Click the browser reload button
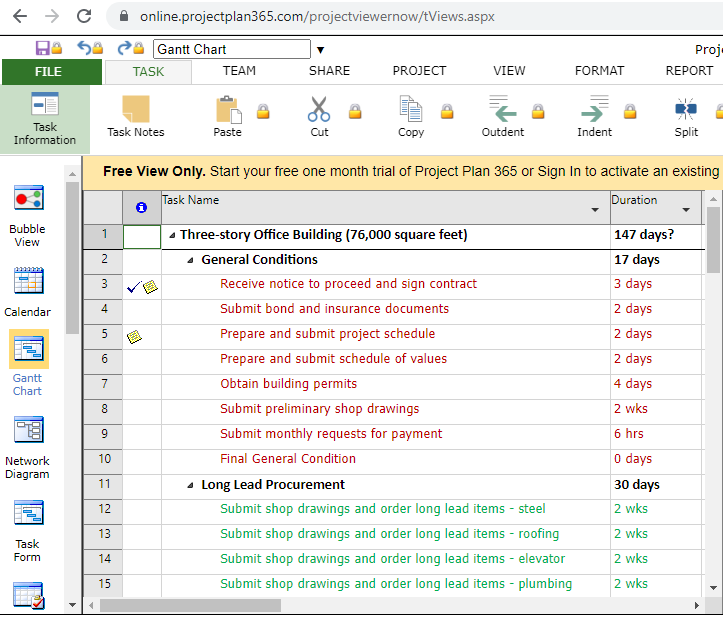This screenshot has width=723, height=619. click(84, 16)
